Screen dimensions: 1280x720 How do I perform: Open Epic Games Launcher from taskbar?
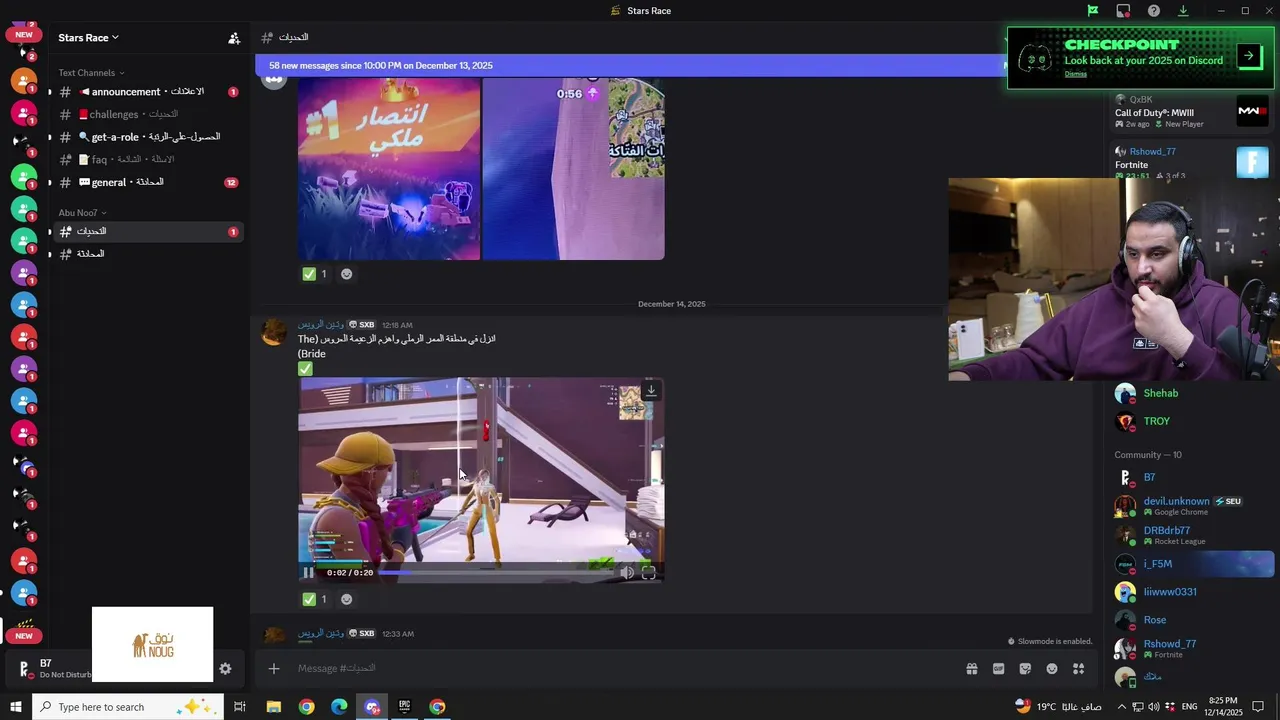click(x=405, y=707)
